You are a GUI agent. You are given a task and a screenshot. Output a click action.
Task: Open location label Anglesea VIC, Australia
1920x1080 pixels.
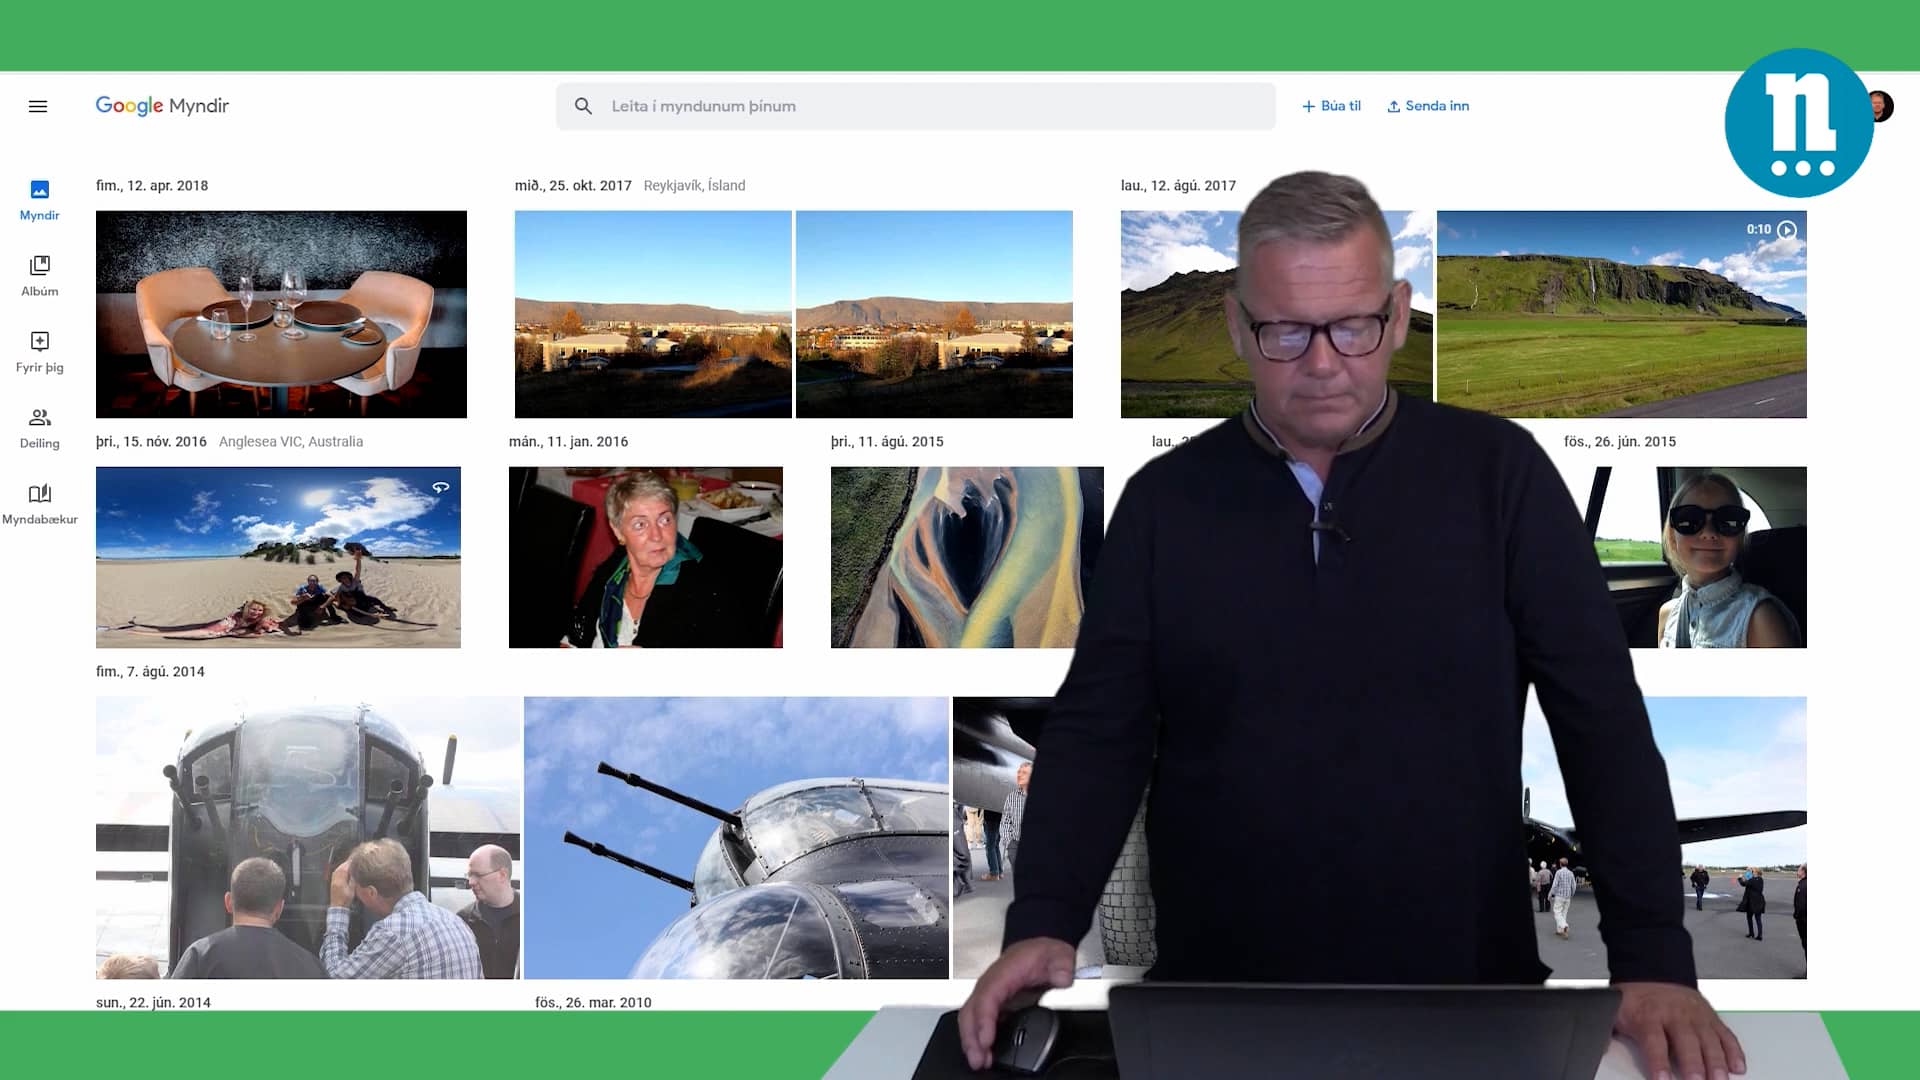(x=291, y=441)
